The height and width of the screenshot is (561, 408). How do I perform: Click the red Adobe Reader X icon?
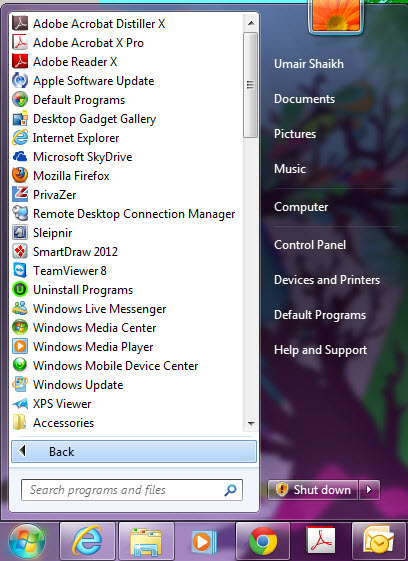click(20, 62)
